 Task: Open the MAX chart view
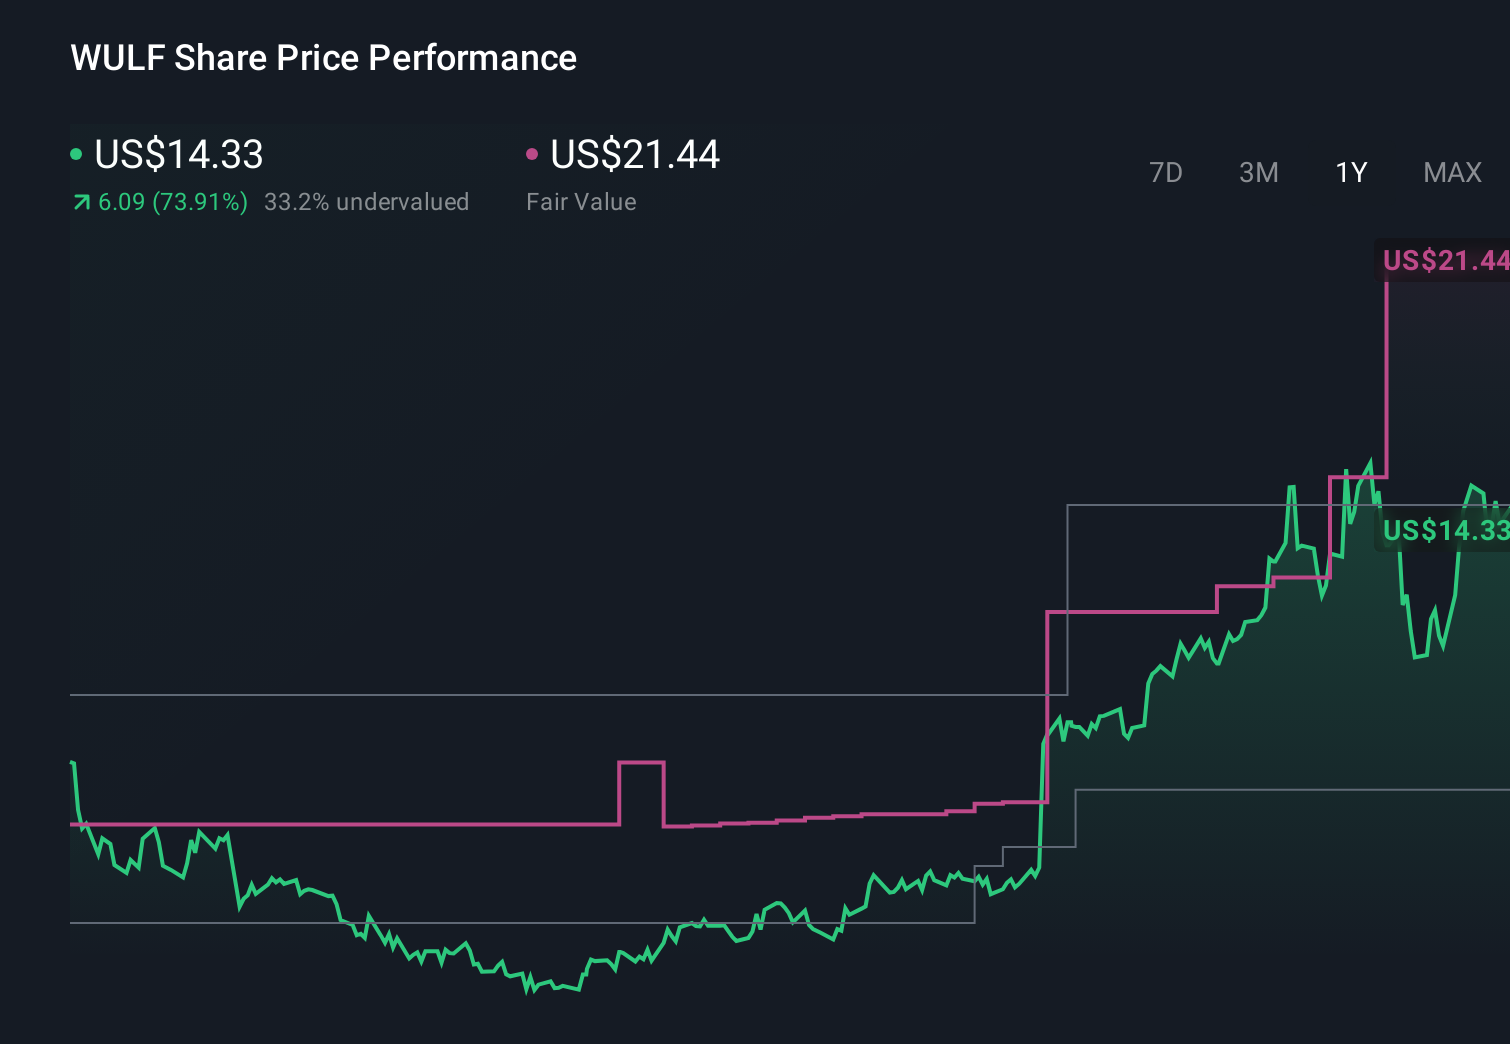tap(1451, 172)
